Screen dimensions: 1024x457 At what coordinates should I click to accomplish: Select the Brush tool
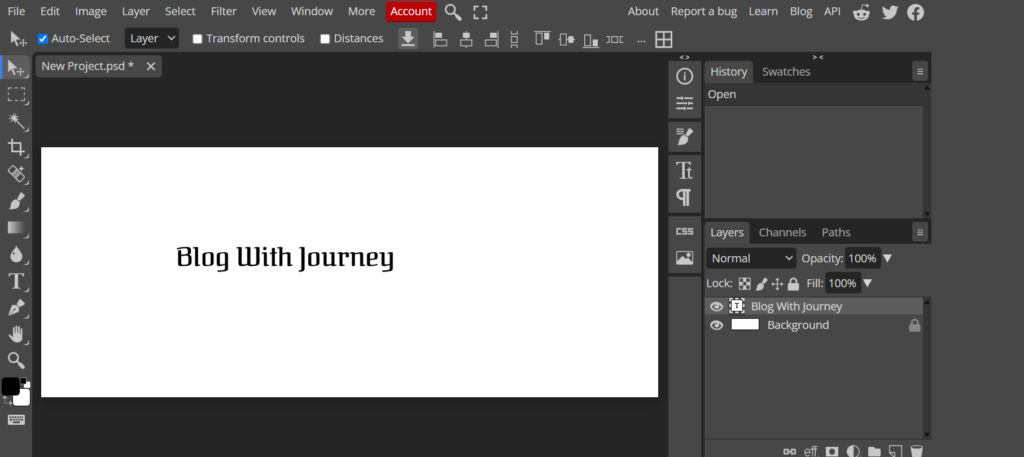pyautogui.click(x=16, y=201)
